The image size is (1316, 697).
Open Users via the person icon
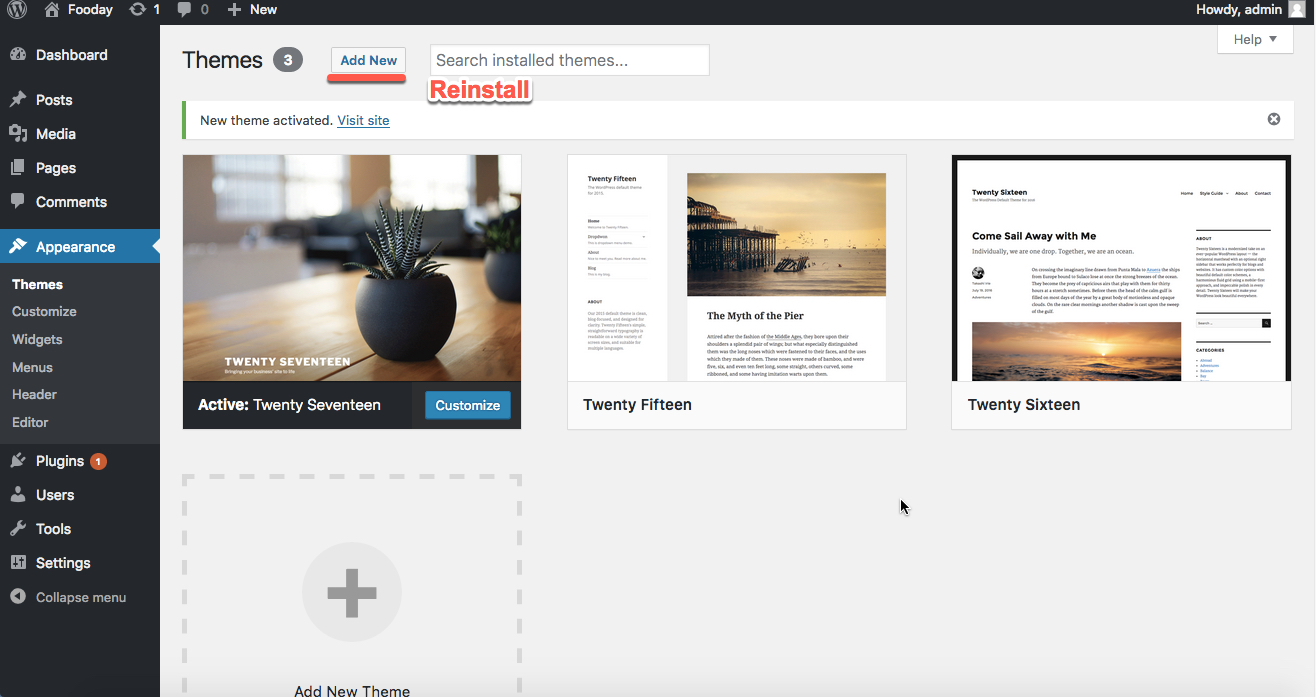pos(18,495)
